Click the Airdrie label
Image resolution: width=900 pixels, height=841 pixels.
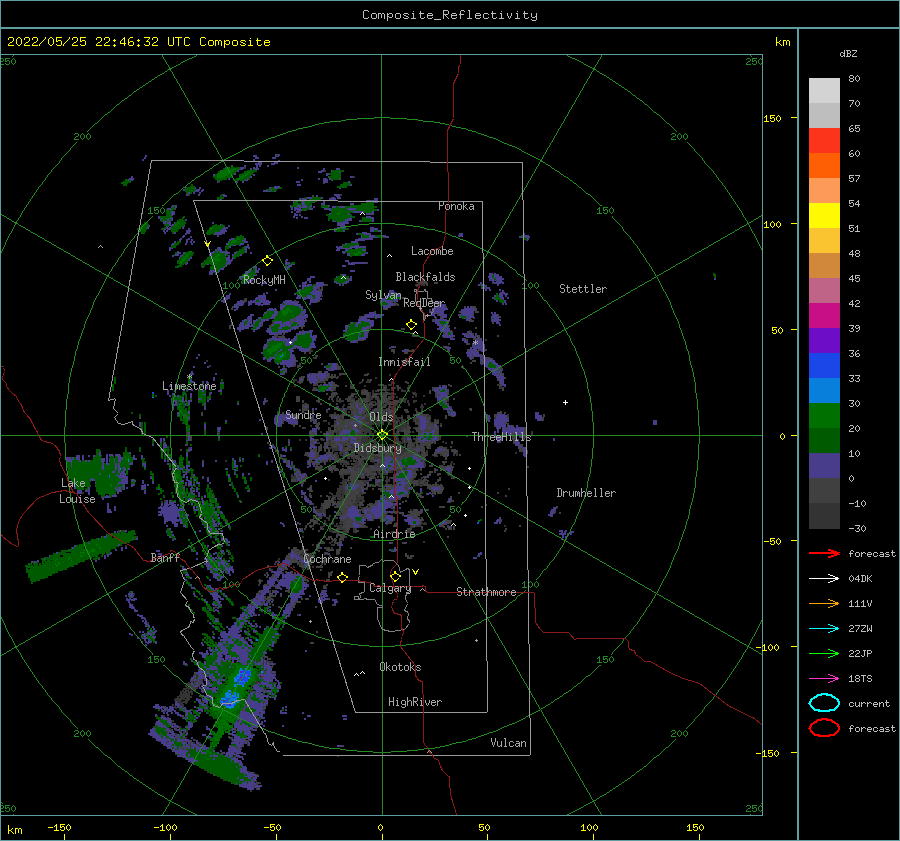(394, 534)
